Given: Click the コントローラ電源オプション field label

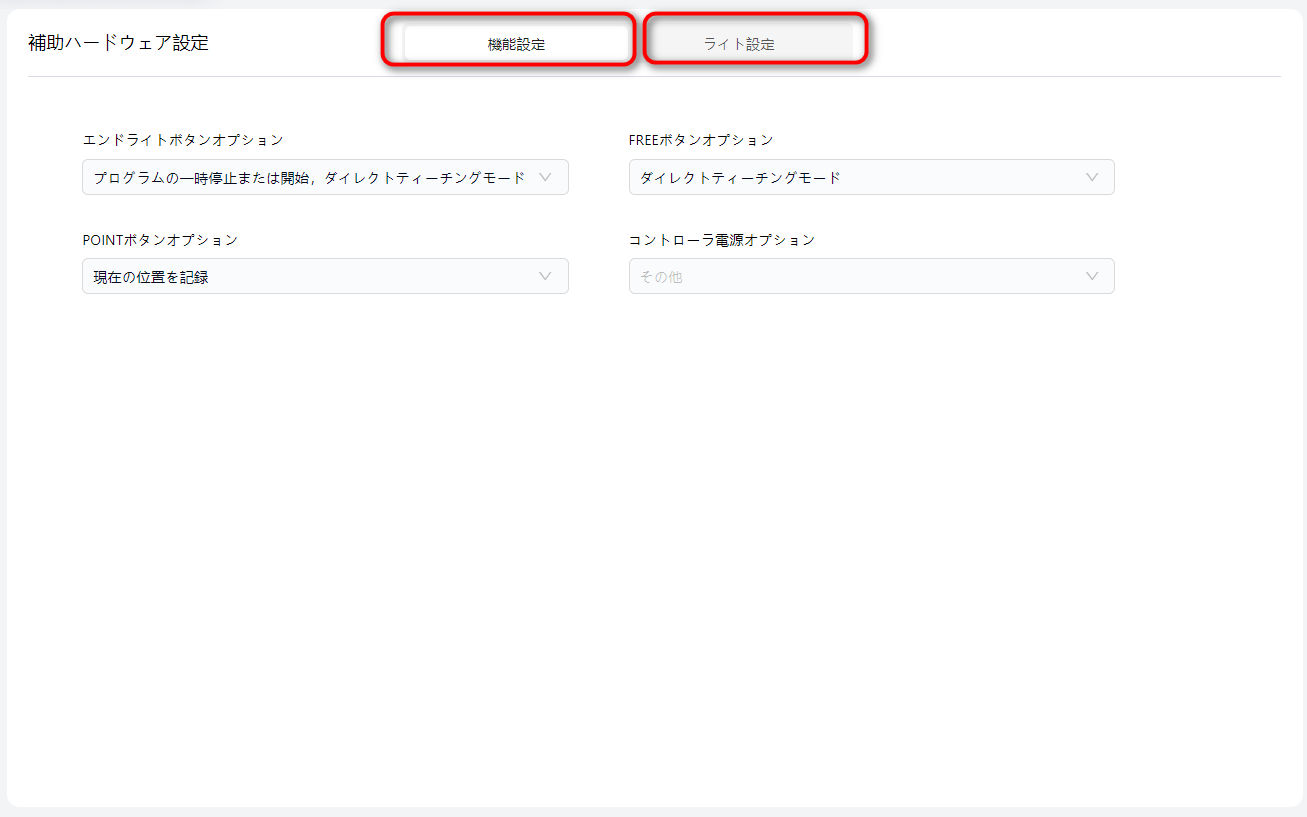Looking at the screenshot, I should point(722,240).
